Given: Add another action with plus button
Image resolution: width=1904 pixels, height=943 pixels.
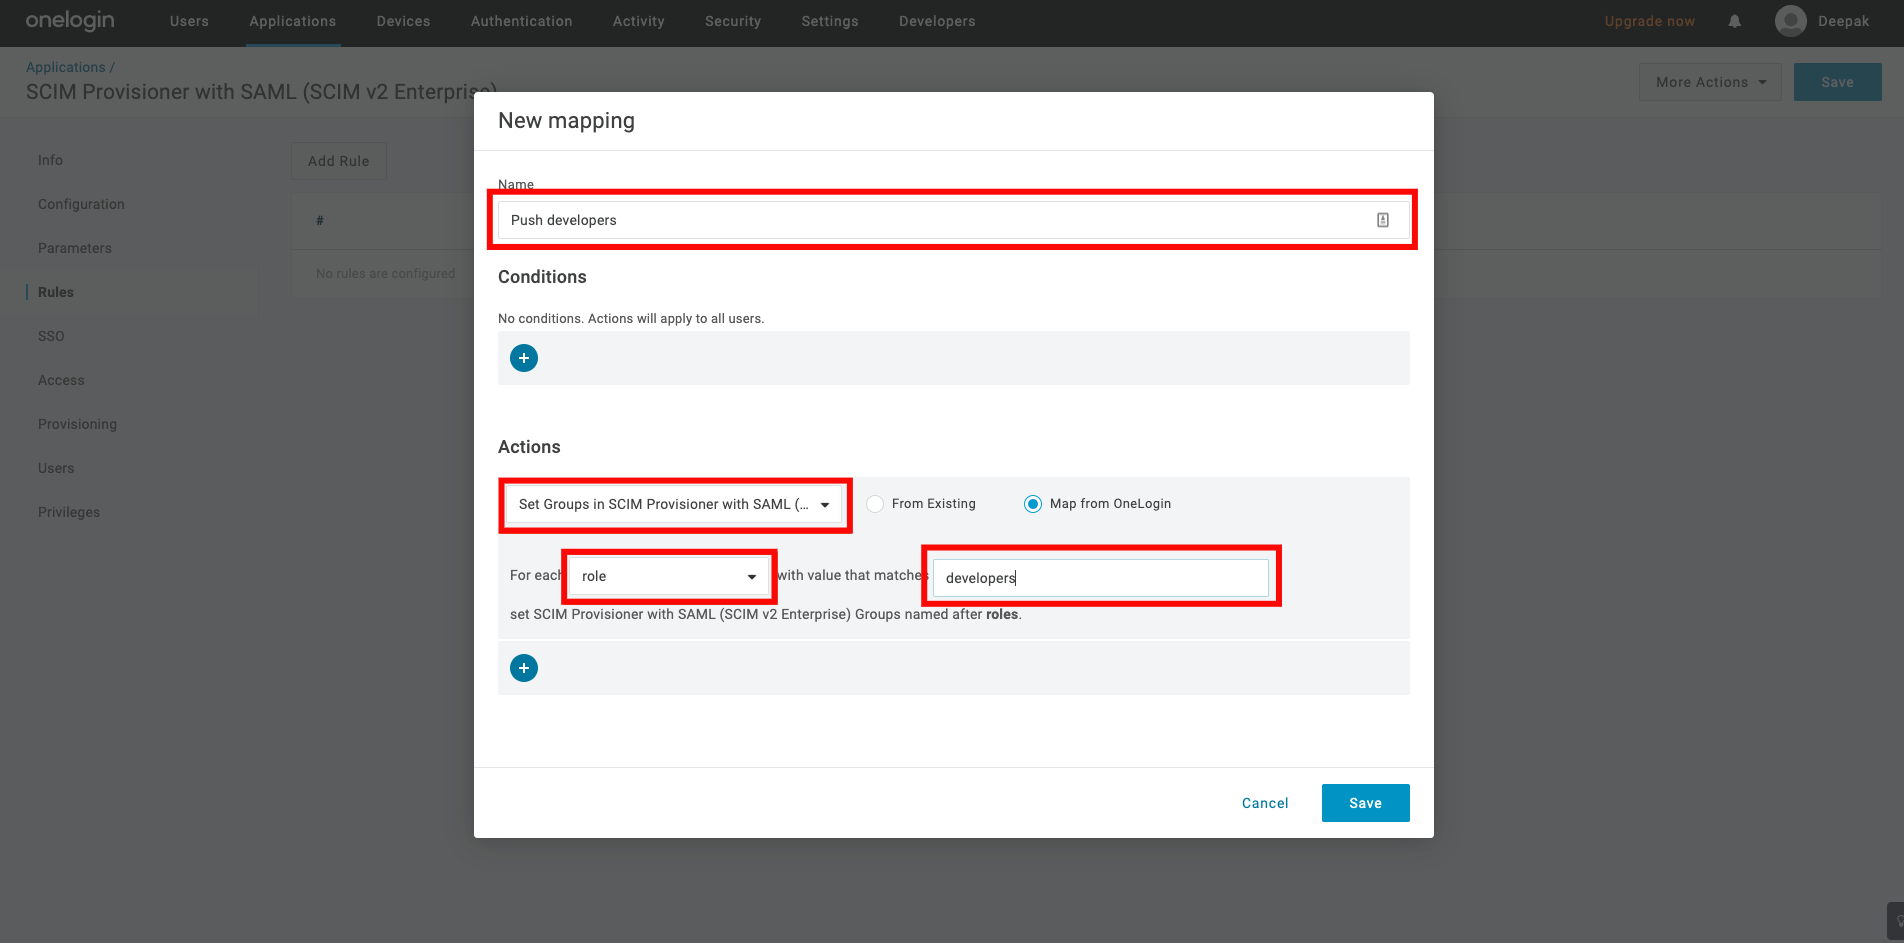Looking at the screenshot, I should point(524,668).
